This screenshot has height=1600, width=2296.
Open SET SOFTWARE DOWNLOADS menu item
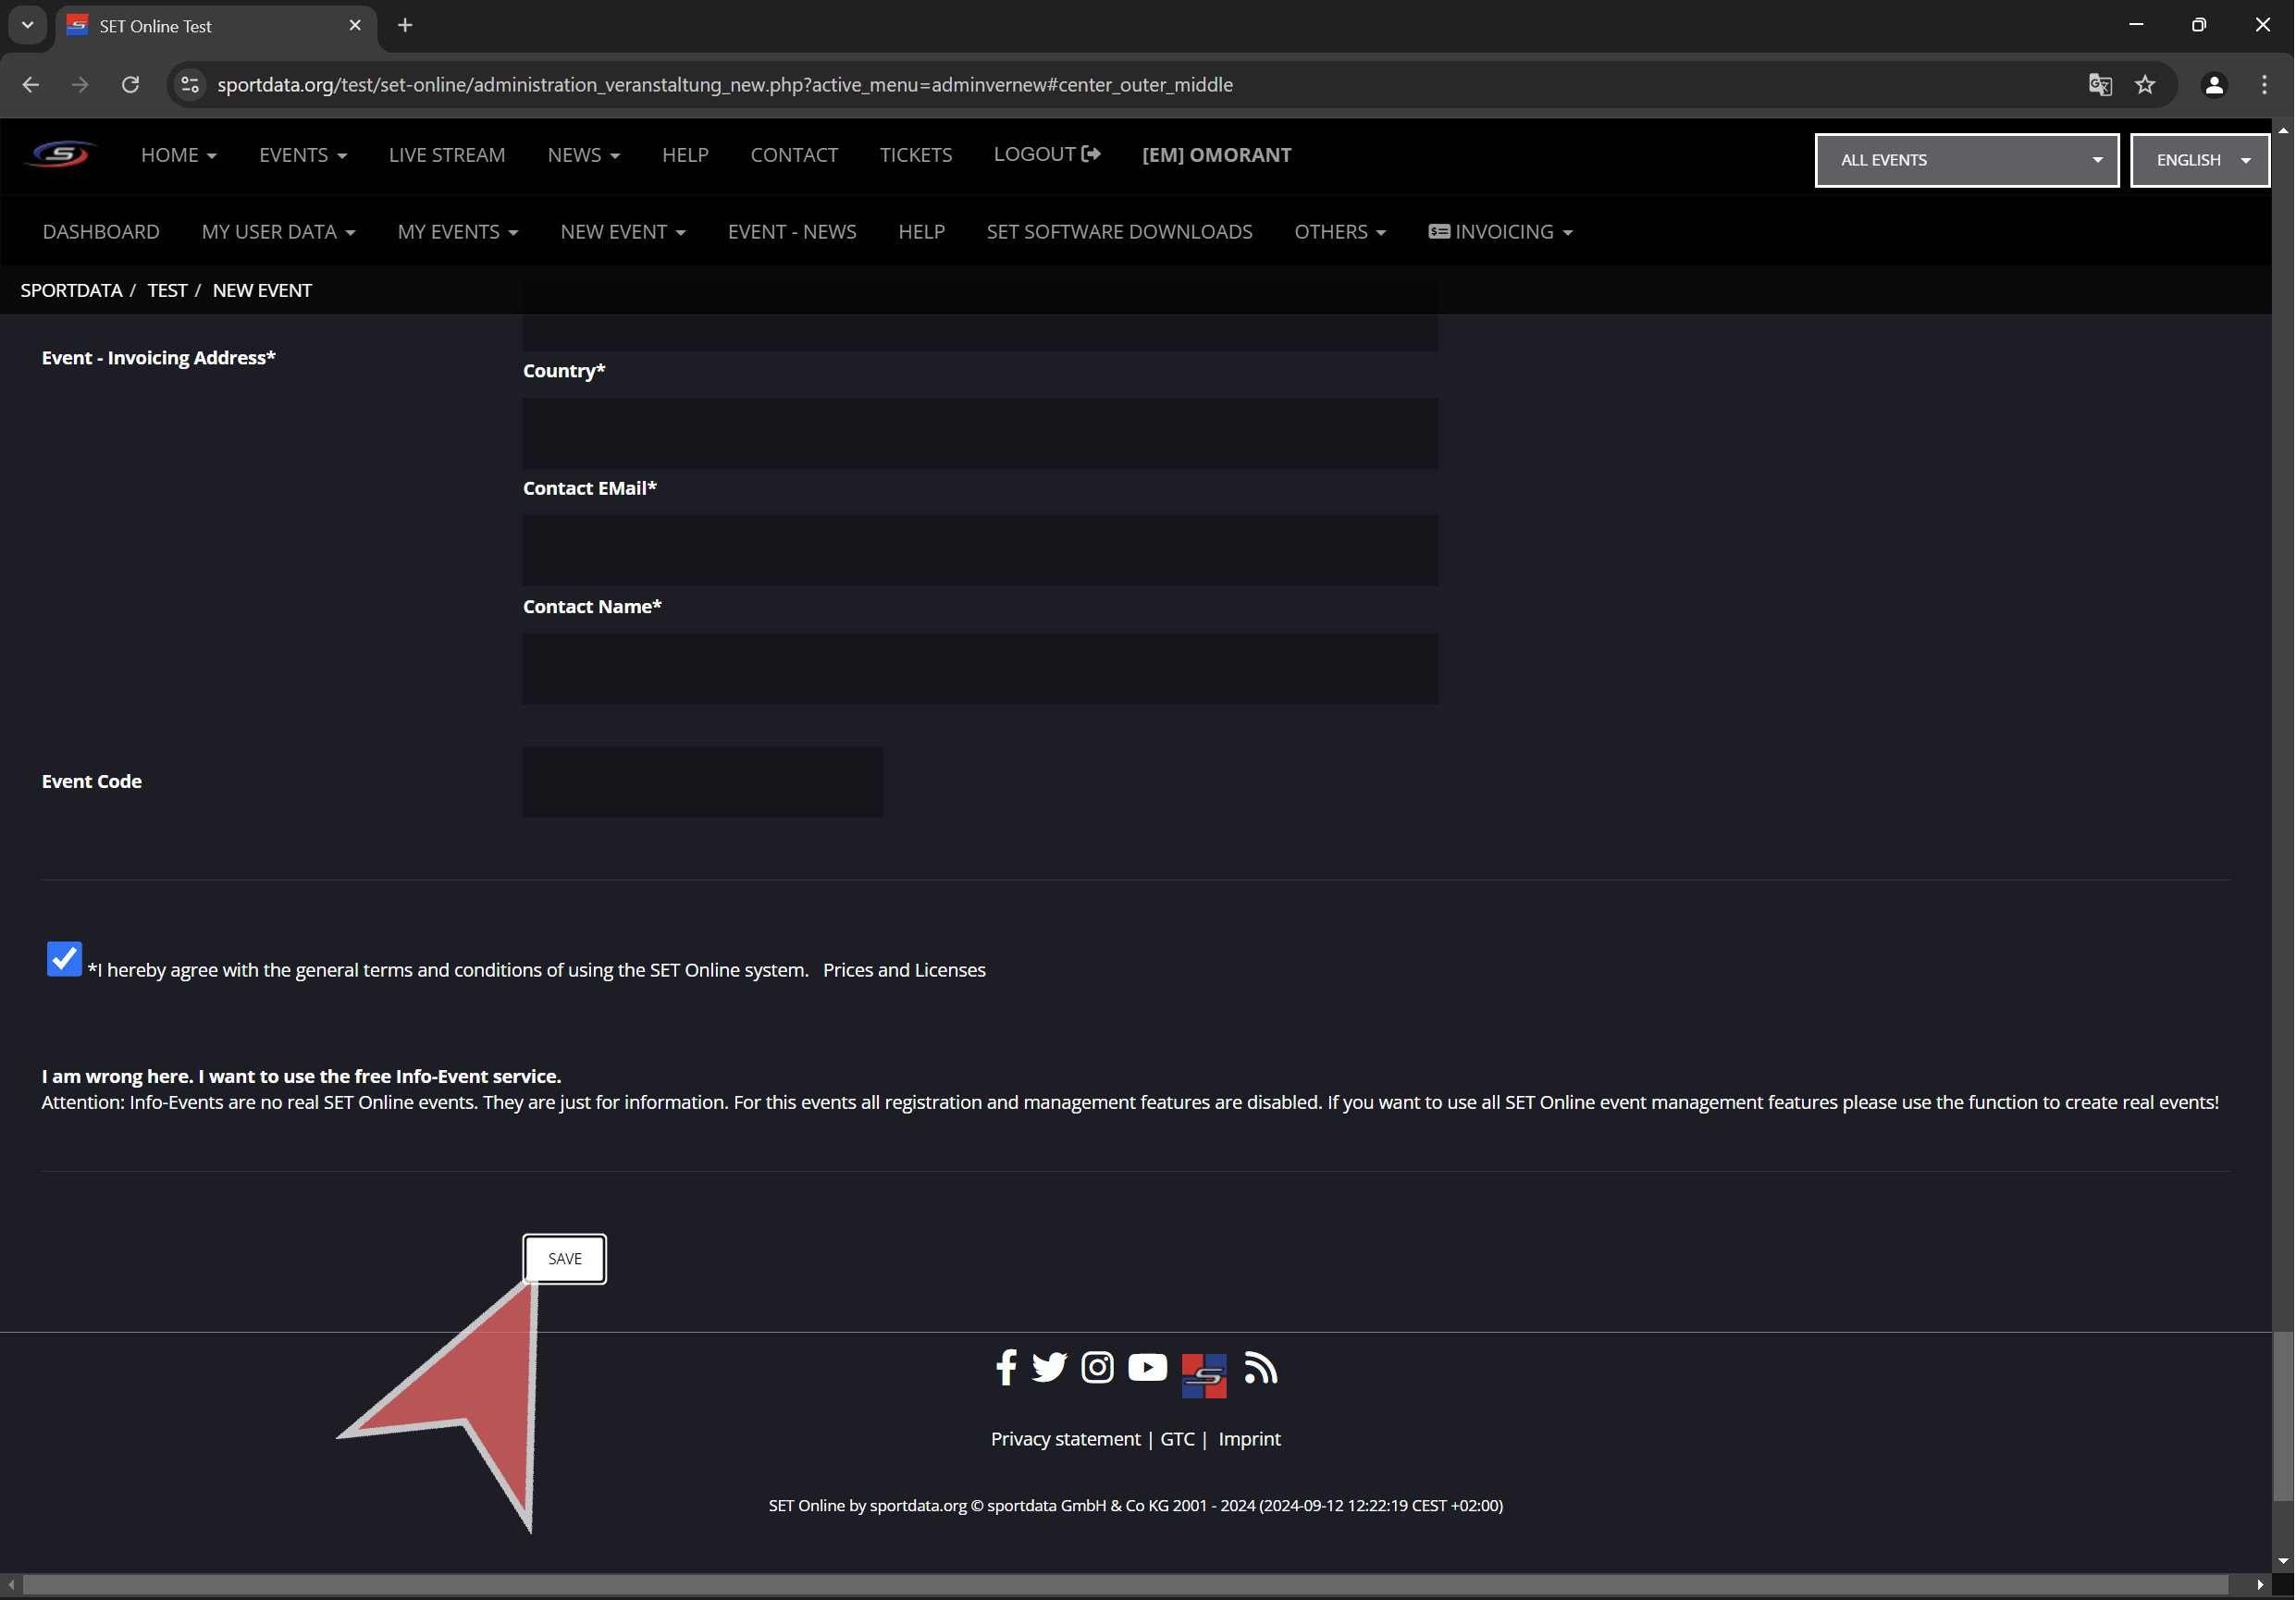coord(1119,232)
